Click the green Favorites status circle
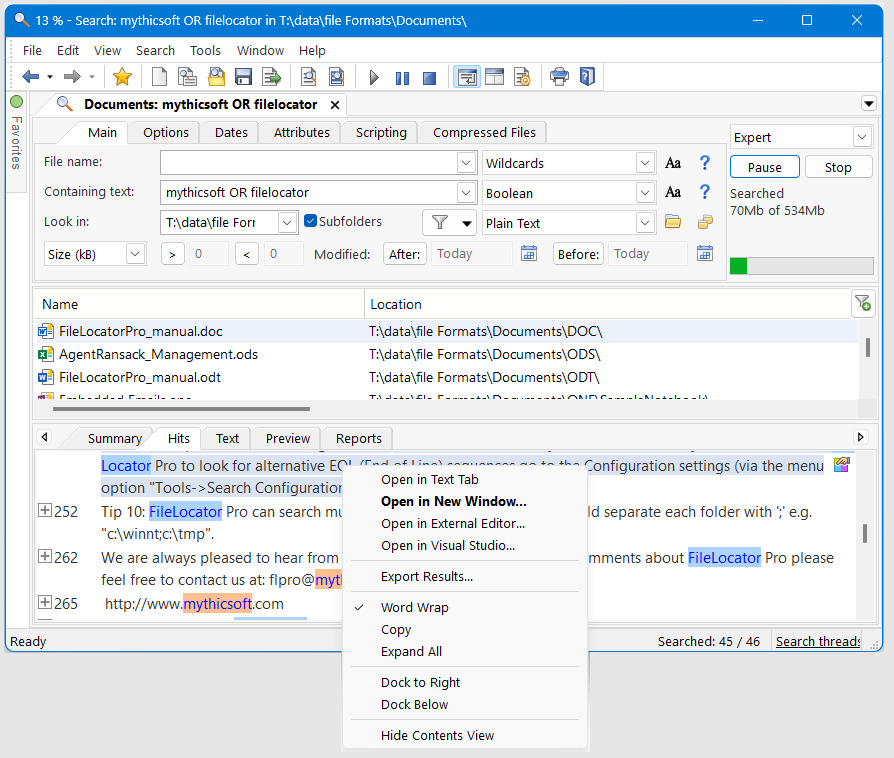 tap(17, 102)
